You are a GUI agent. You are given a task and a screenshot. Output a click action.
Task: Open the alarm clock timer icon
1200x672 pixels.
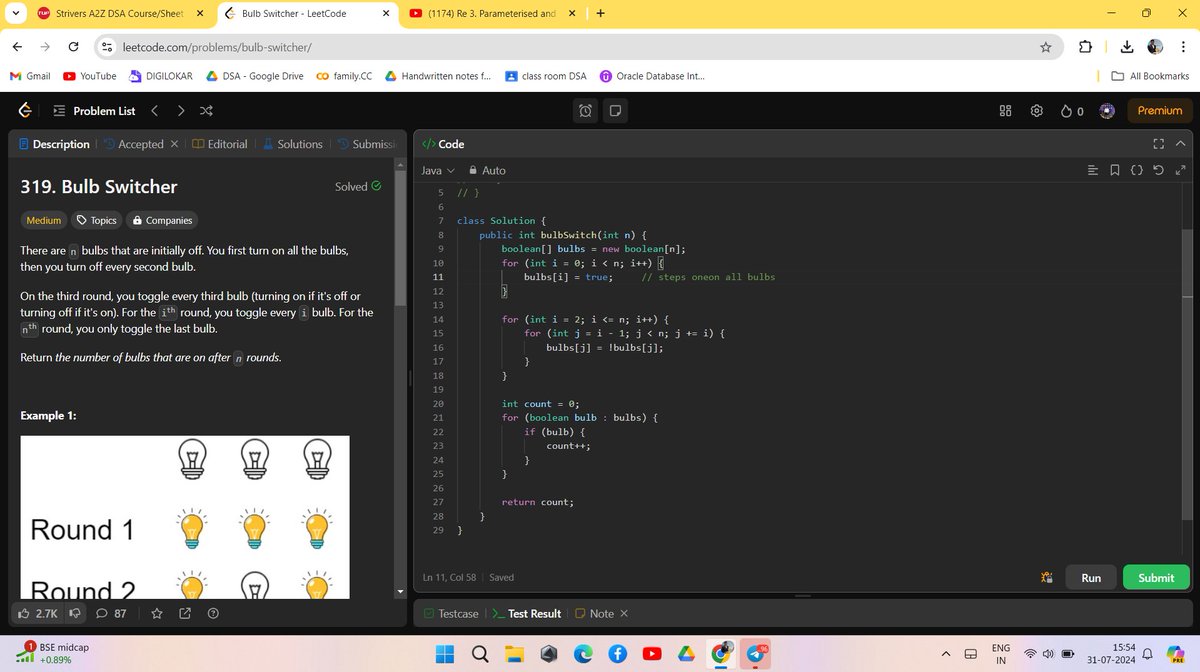coord(586,111)
